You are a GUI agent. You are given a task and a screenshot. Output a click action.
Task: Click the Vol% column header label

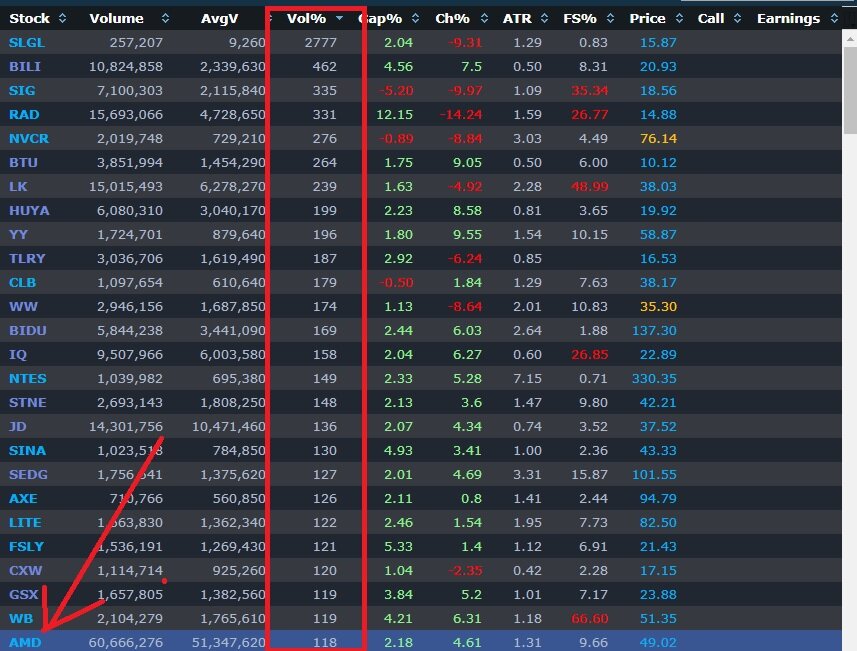306,19
